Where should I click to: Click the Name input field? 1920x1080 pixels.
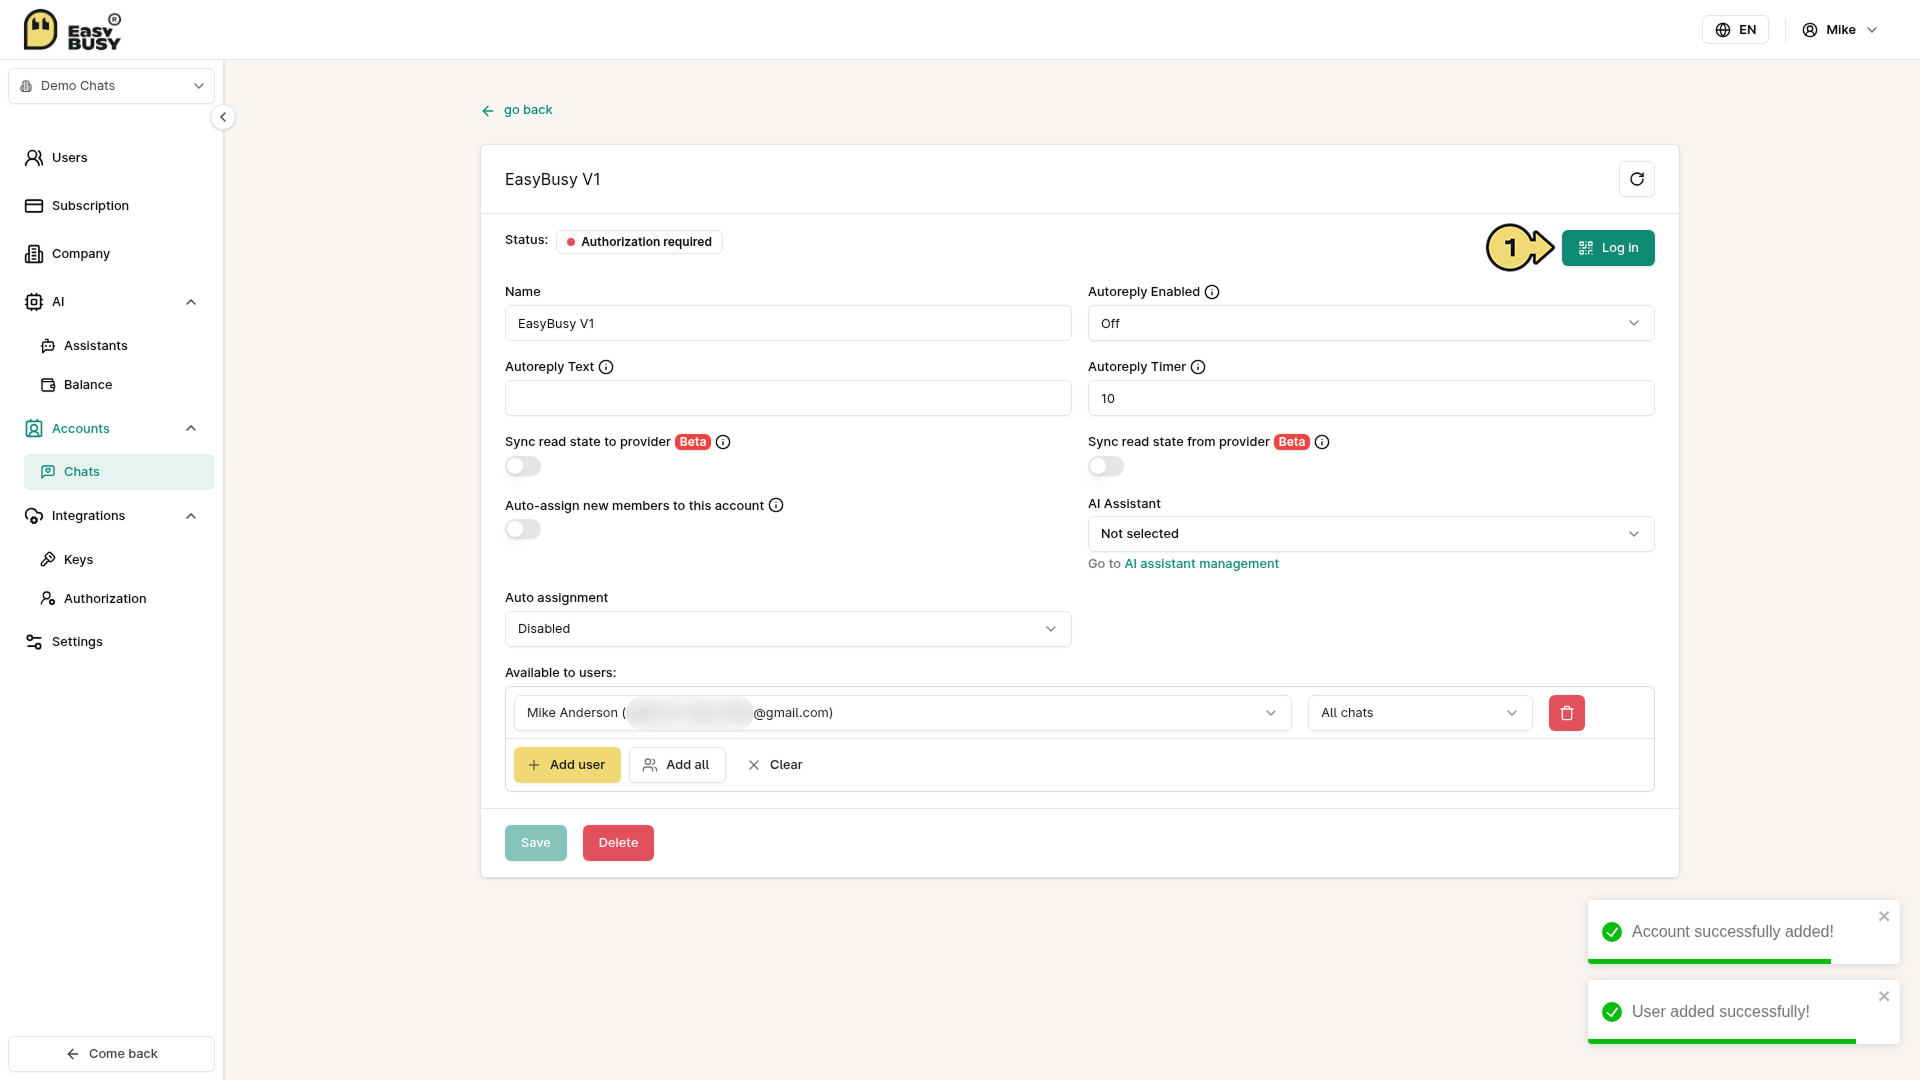(x=788, y=323)
